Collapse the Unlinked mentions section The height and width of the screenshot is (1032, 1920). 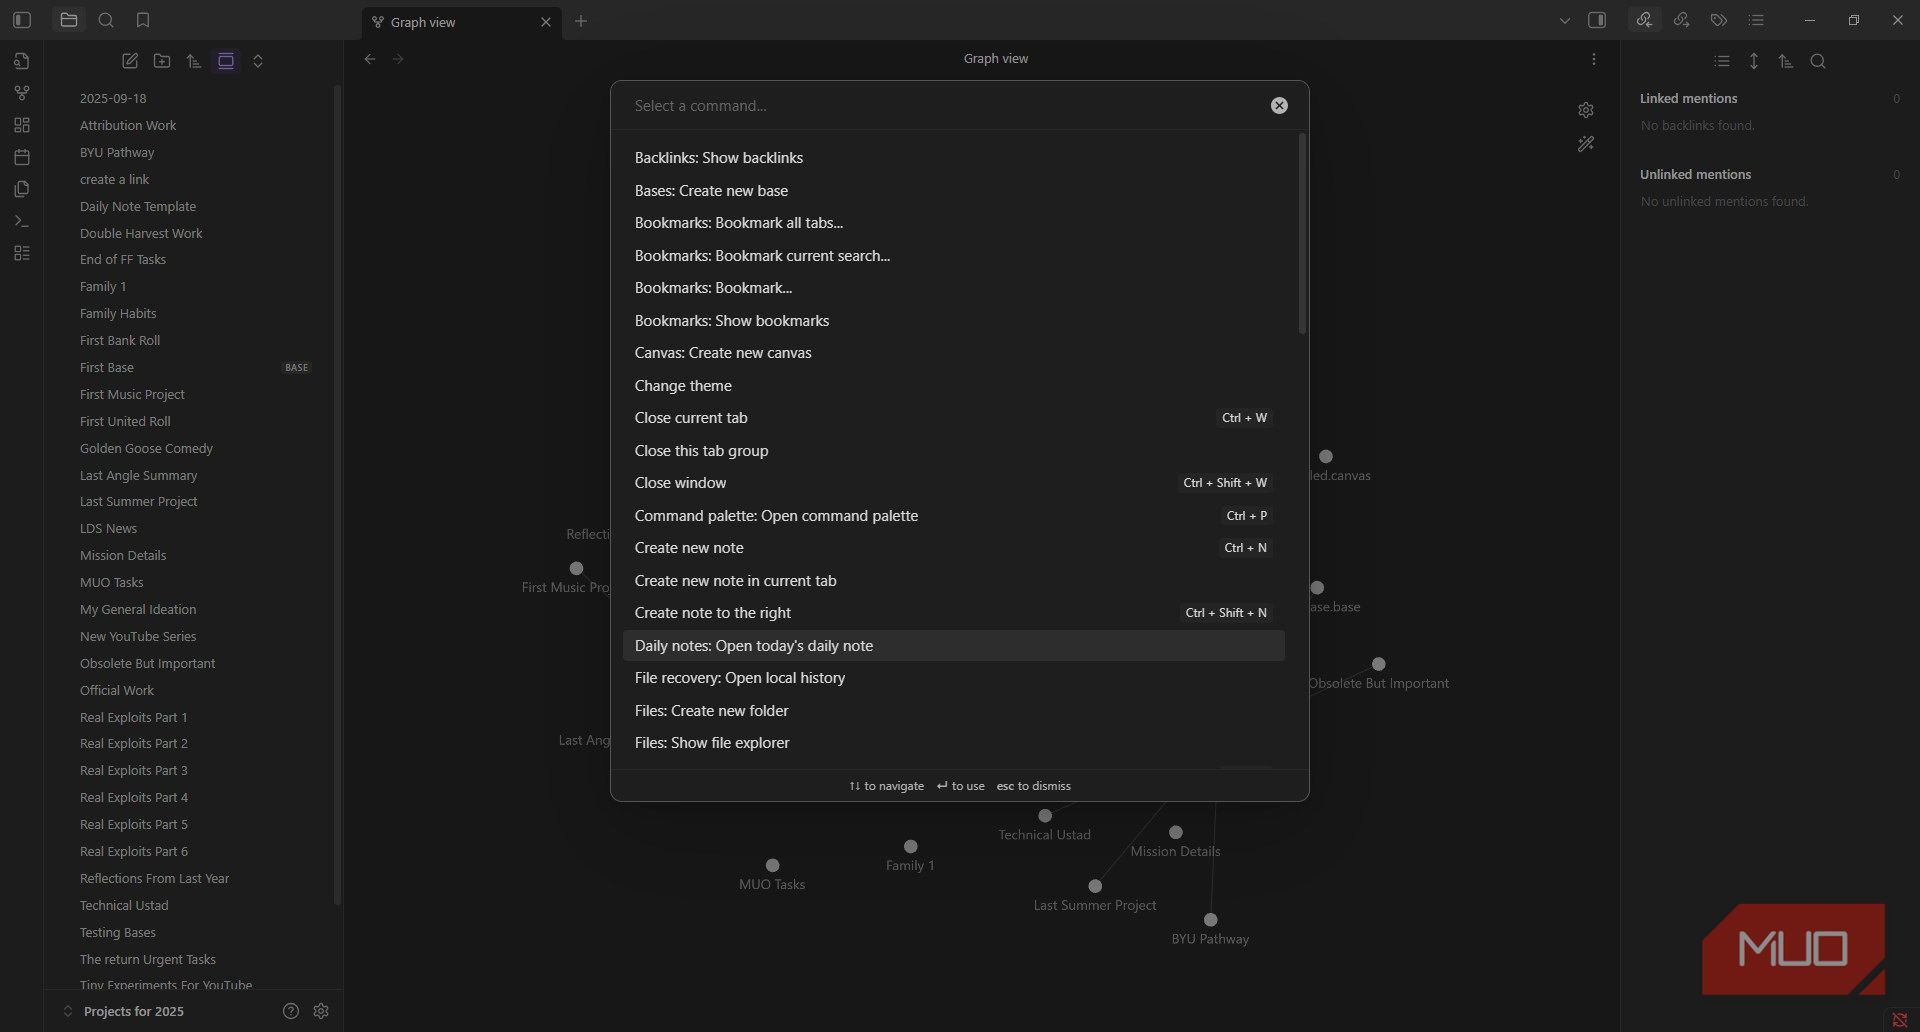click(x=1695, y=174)
